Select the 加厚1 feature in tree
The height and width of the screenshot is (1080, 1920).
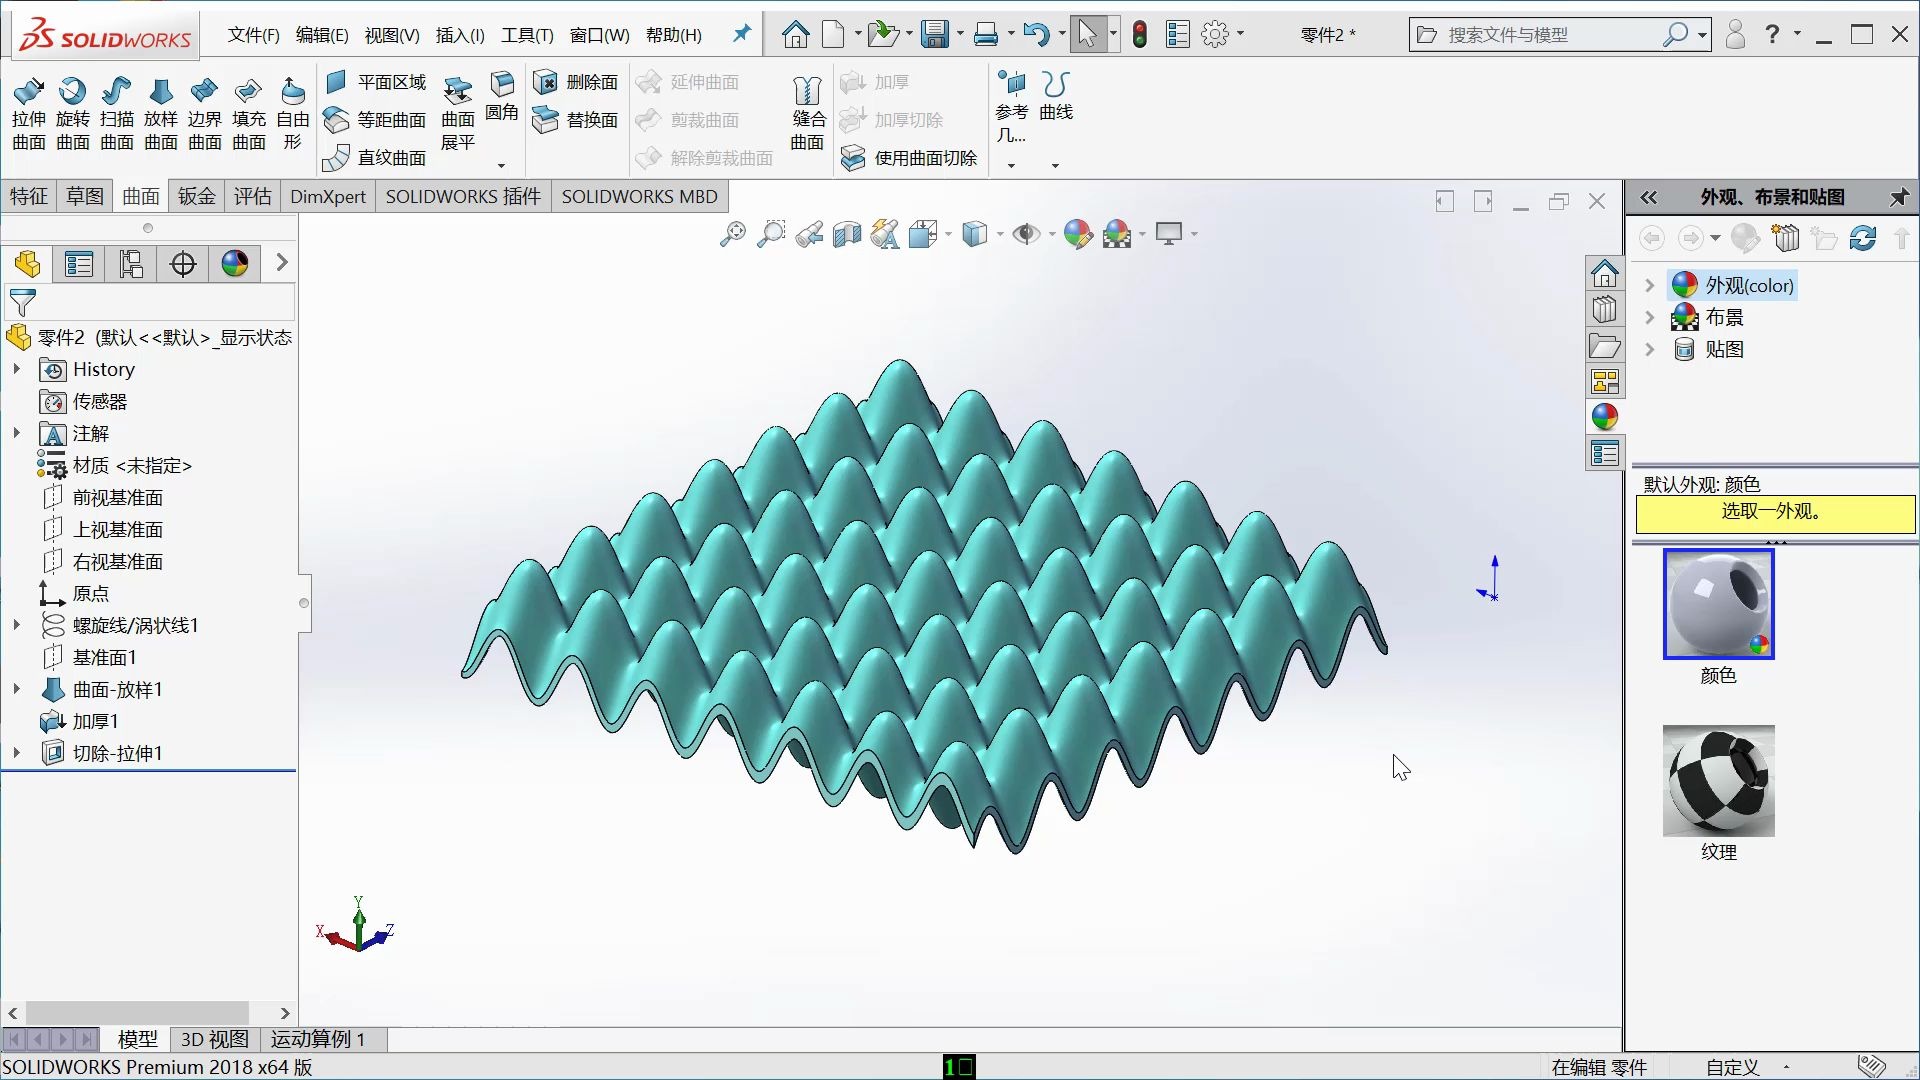point(80,721)
